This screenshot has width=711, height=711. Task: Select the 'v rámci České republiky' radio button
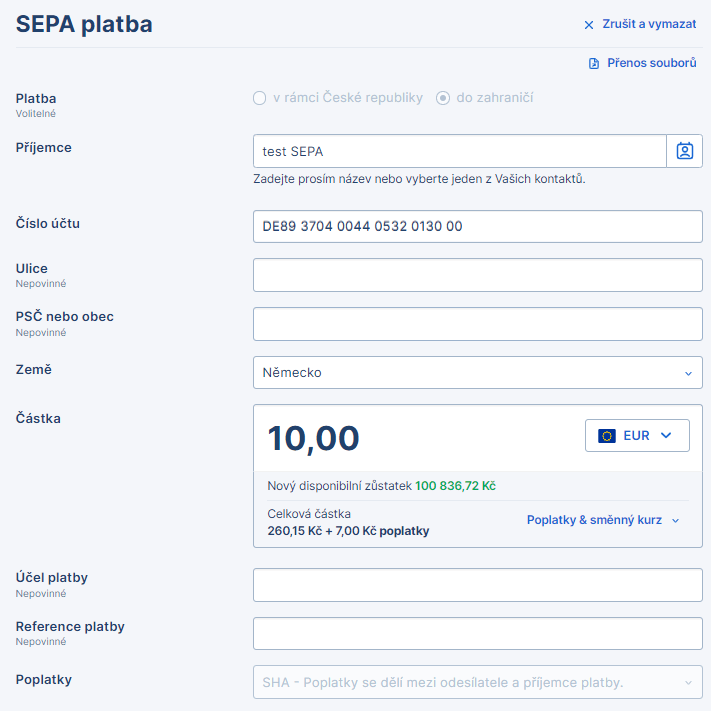tap(260, 98)
